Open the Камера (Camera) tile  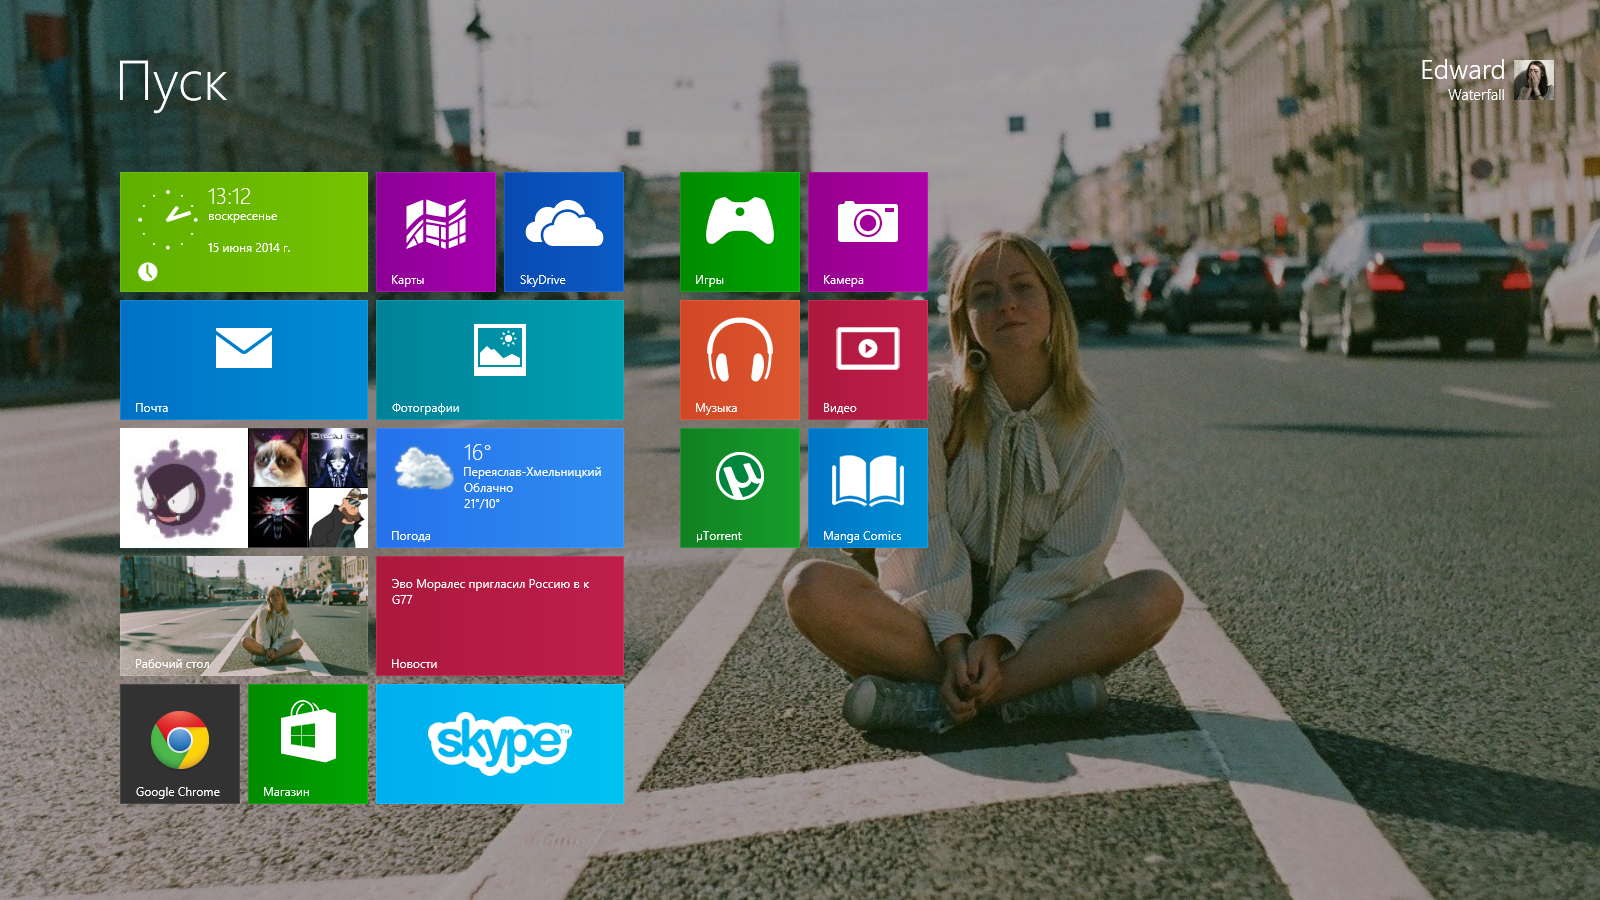pyautogui.click(x=867, y=232)
